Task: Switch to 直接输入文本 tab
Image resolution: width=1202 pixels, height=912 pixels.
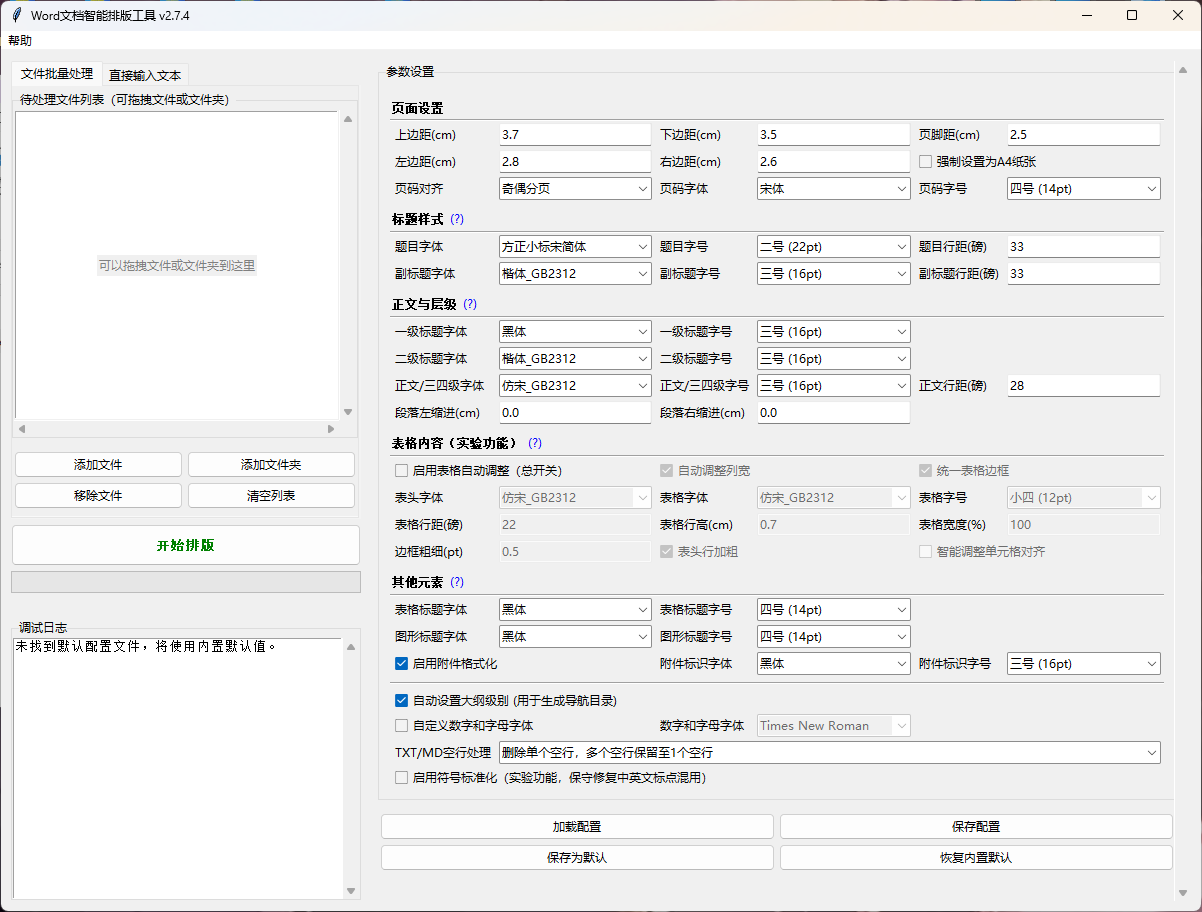Action: tap(145, 75)
